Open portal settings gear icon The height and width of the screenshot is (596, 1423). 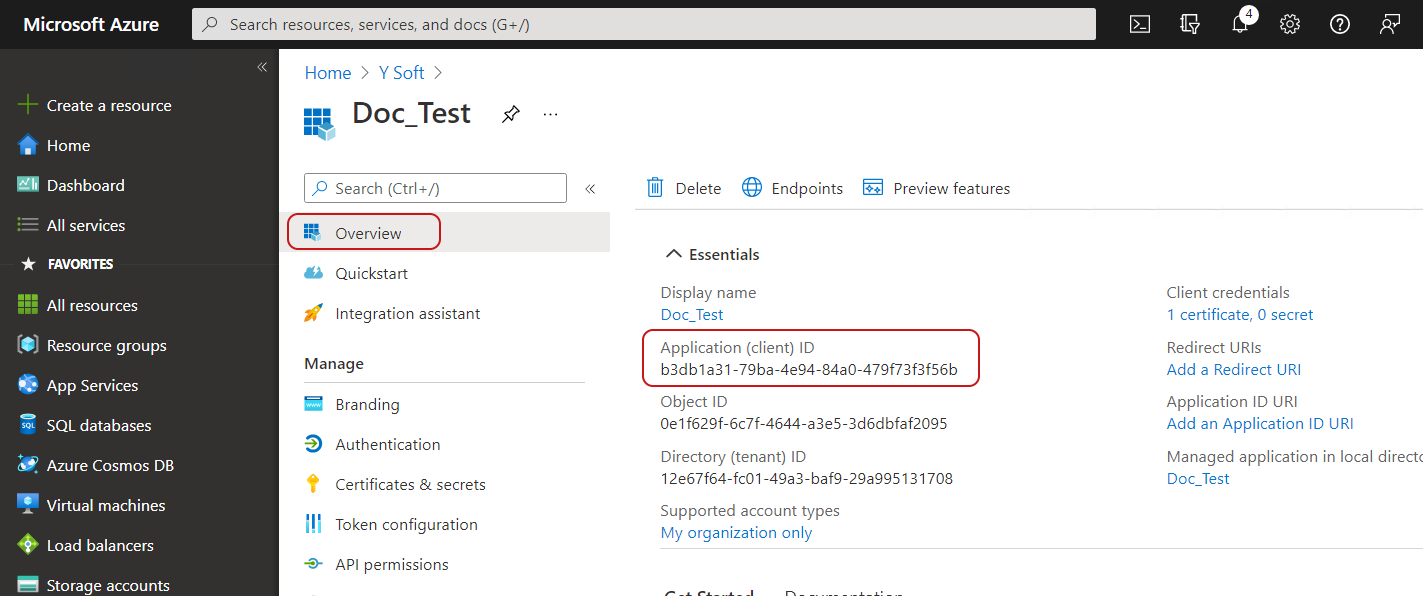point(1290,25)
